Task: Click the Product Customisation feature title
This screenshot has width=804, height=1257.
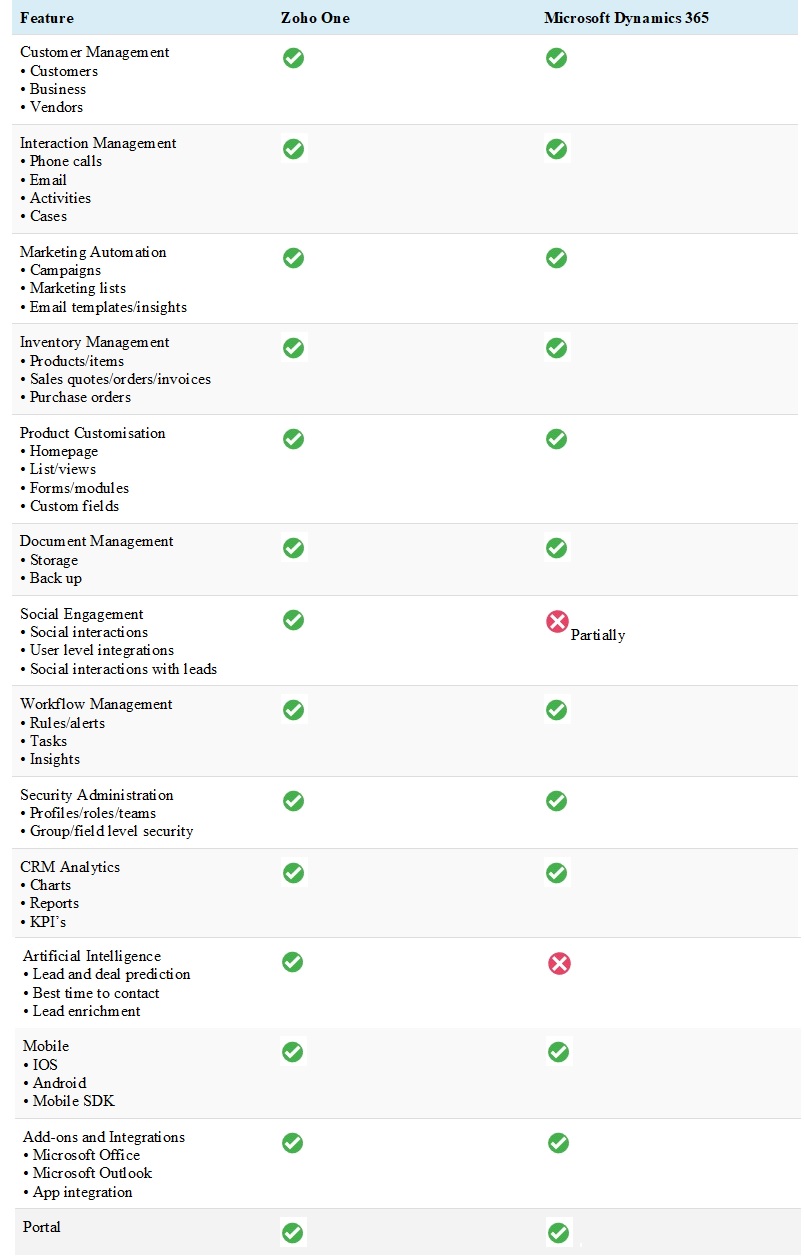Action: click(x=93, y=433)
